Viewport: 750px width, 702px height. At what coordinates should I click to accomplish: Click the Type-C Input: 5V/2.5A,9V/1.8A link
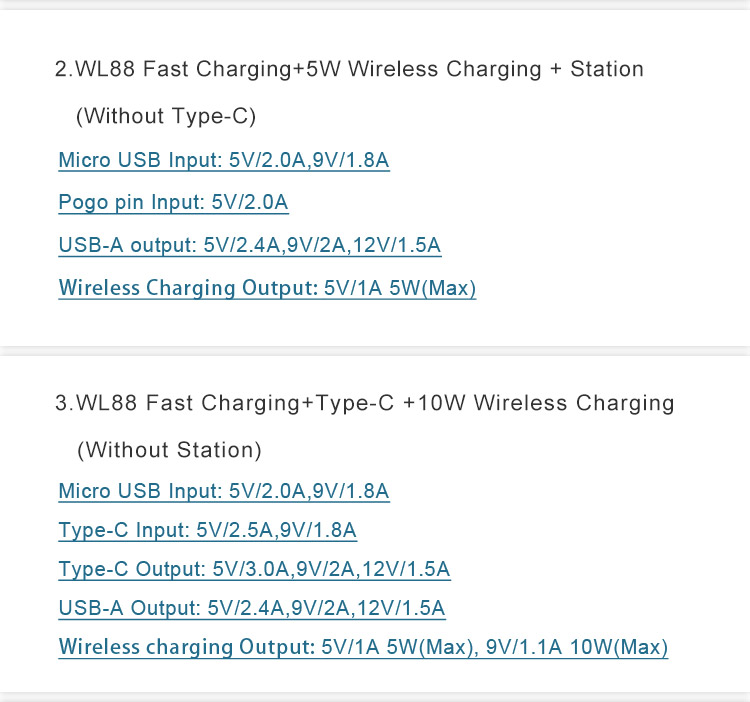pyautogui.click(x=208, y=530)
